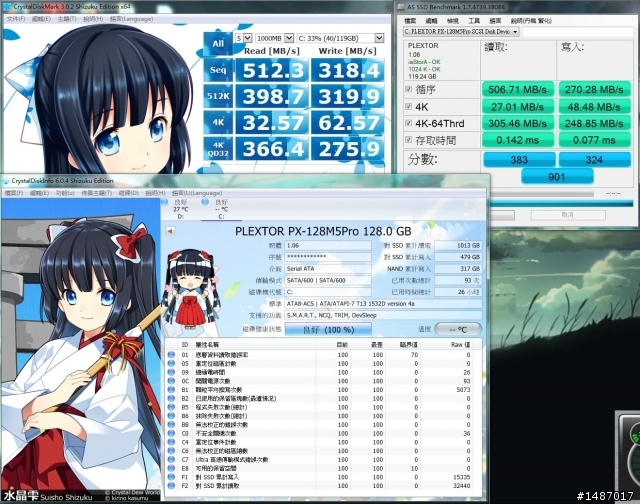Run the Seq benchmark button
Screen dimensions: 640x504
pos(218,70)
